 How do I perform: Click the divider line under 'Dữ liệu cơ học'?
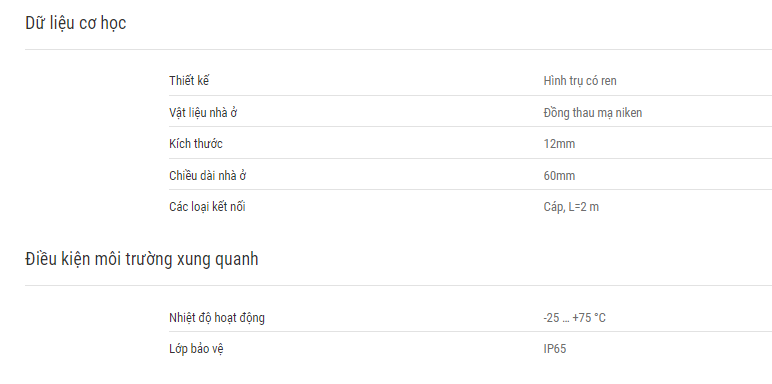click(398, 49)
